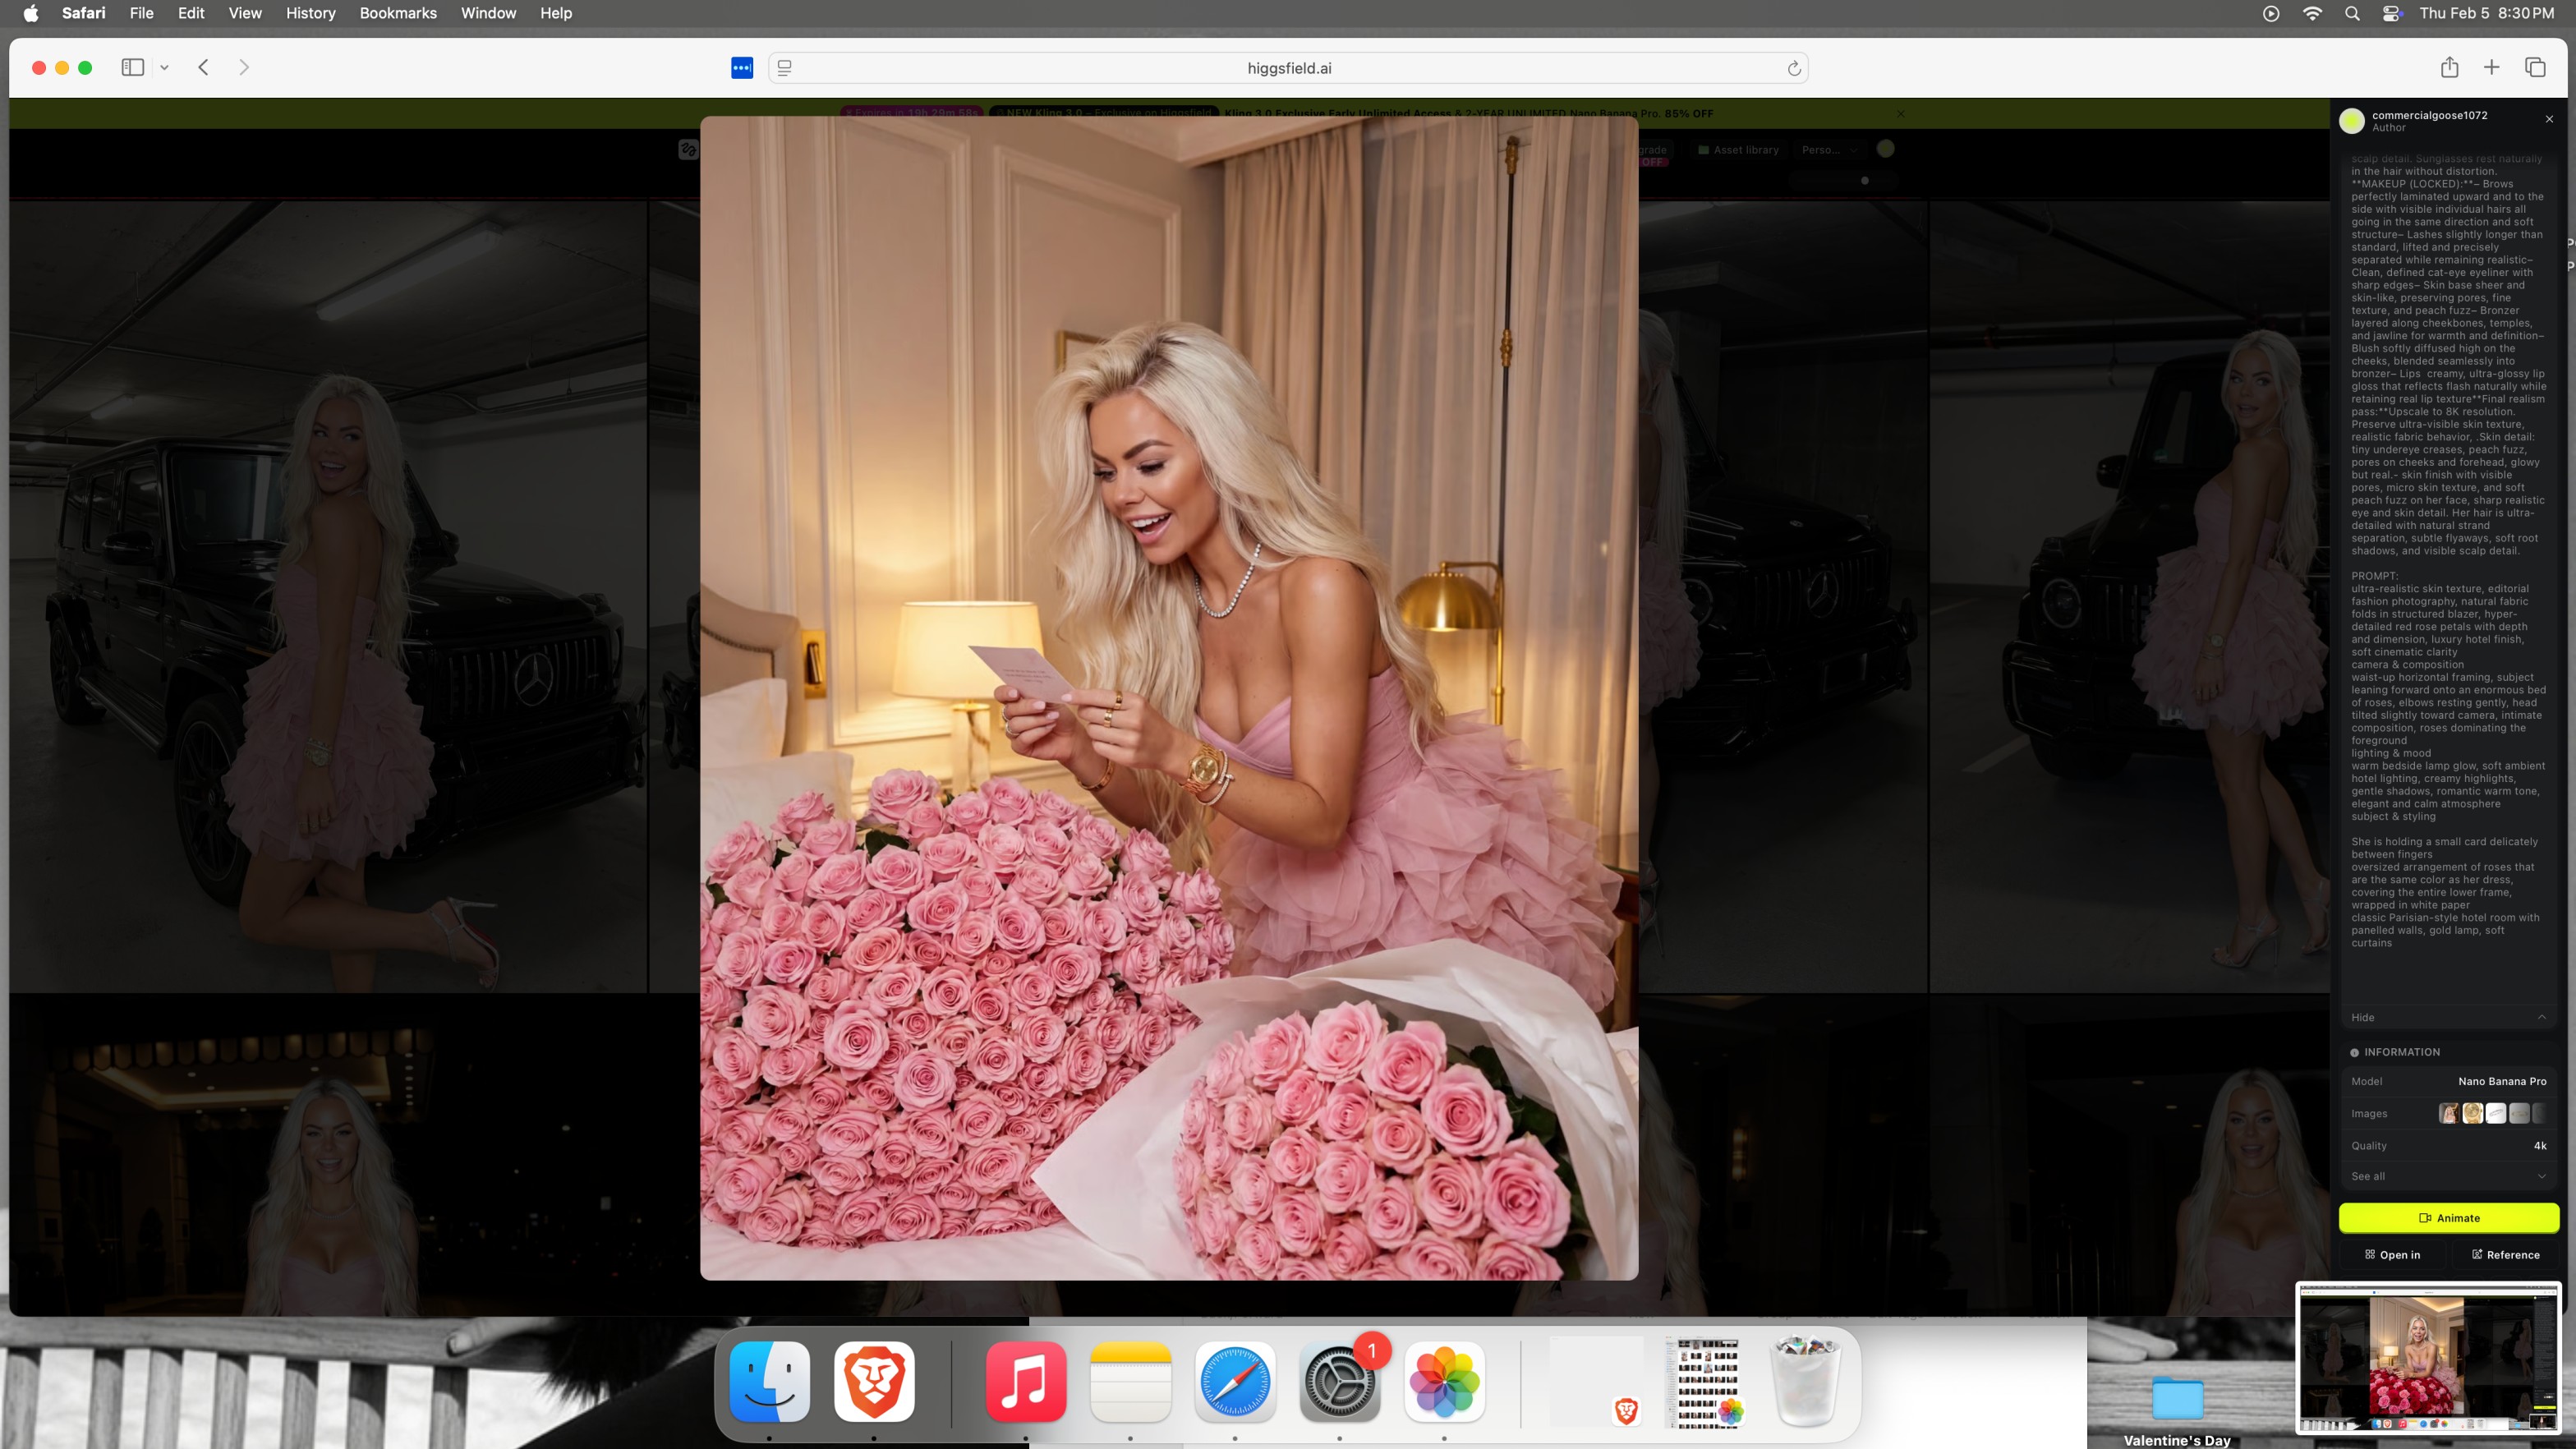Expand the See all information row

2447,1176
